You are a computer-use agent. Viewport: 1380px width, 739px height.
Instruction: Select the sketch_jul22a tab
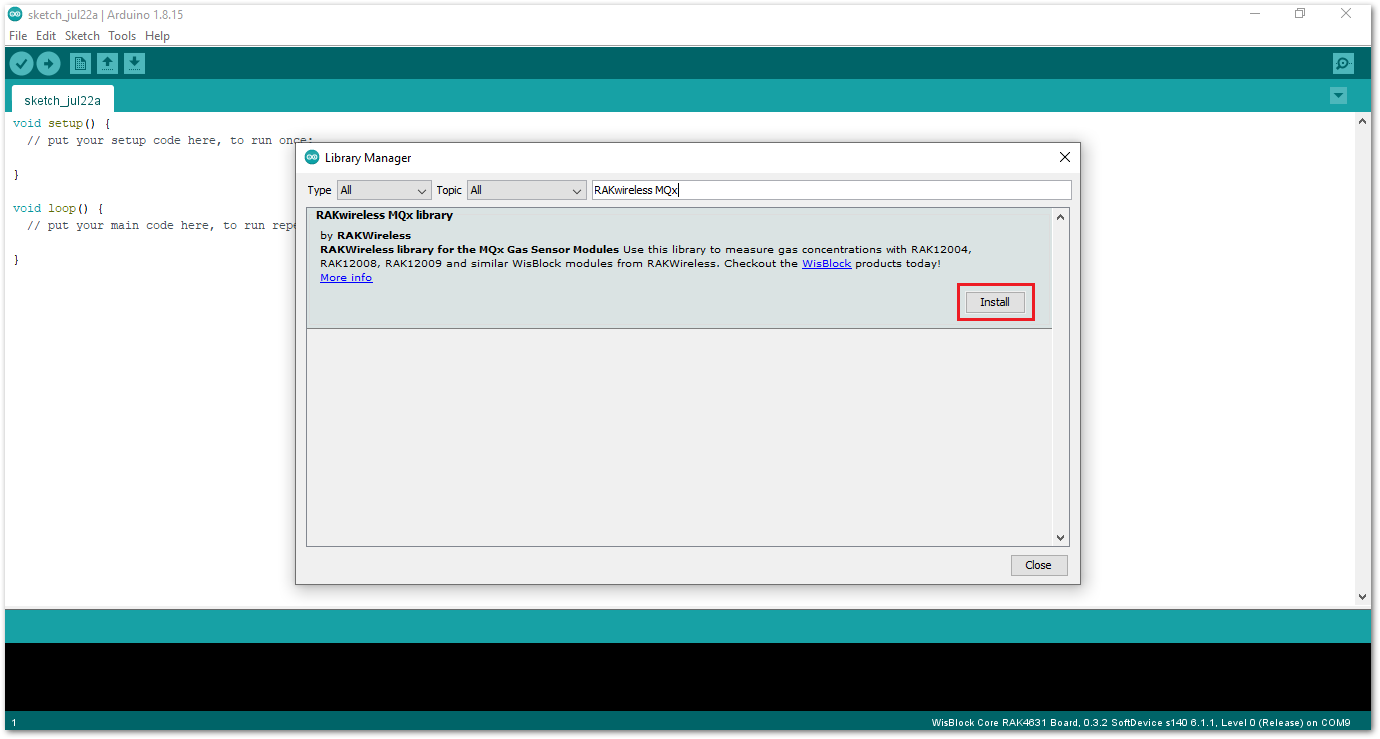coord(62,100)
